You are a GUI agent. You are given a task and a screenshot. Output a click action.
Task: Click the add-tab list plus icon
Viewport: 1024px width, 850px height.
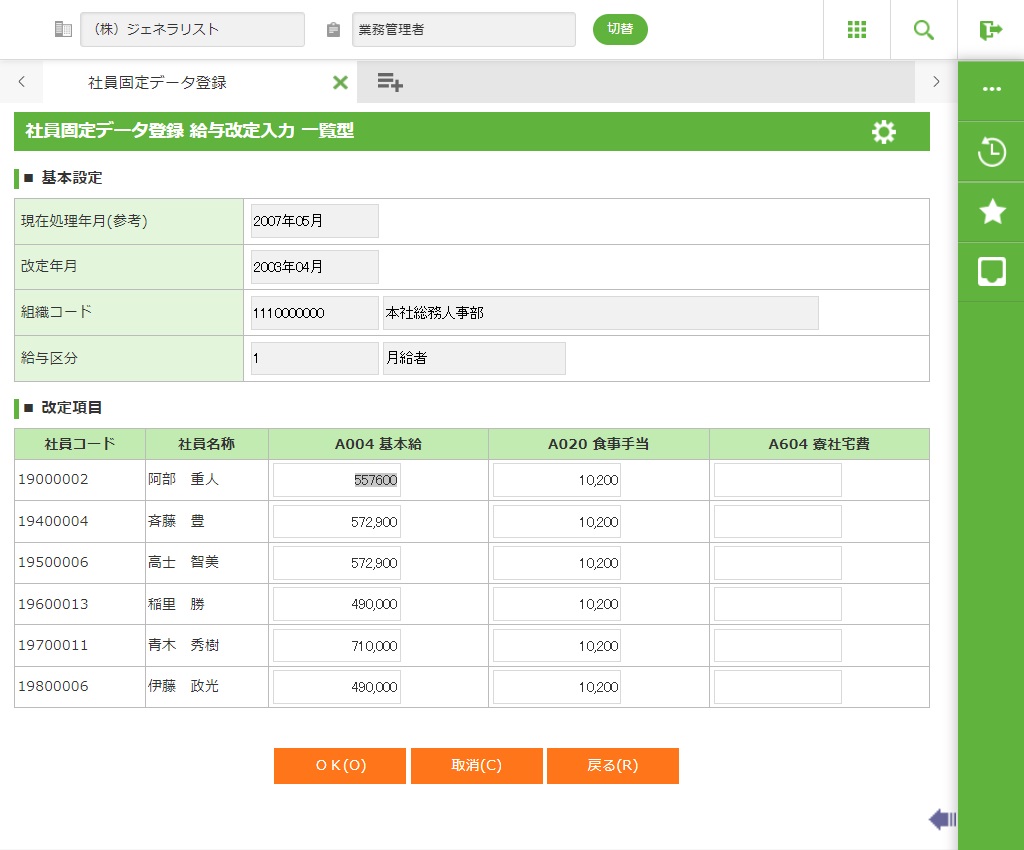(x=390, y=83)
